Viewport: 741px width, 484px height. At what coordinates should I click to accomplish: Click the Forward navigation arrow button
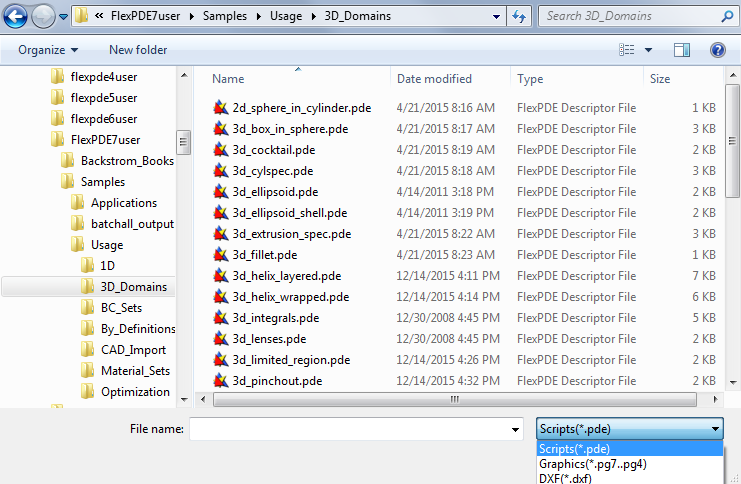click(x=43, y=17)
